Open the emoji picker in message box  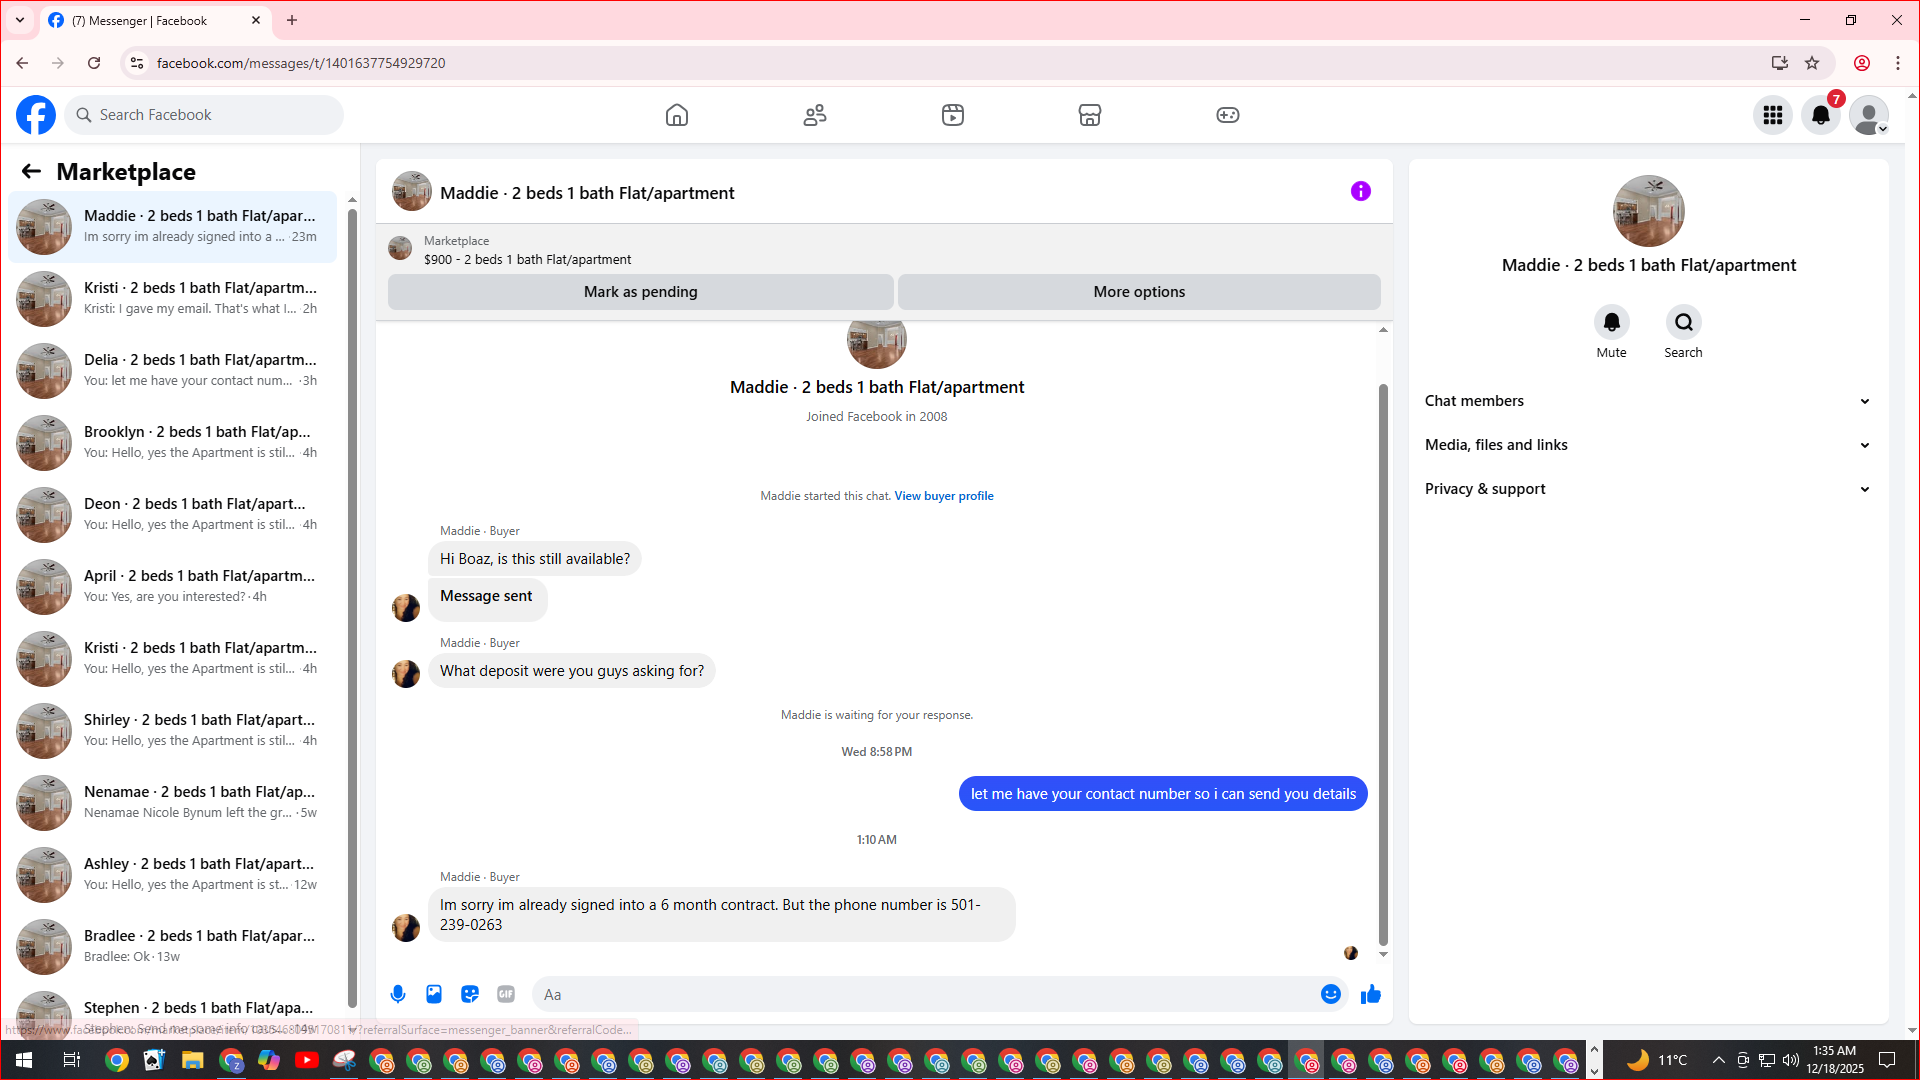[1330, 994]
